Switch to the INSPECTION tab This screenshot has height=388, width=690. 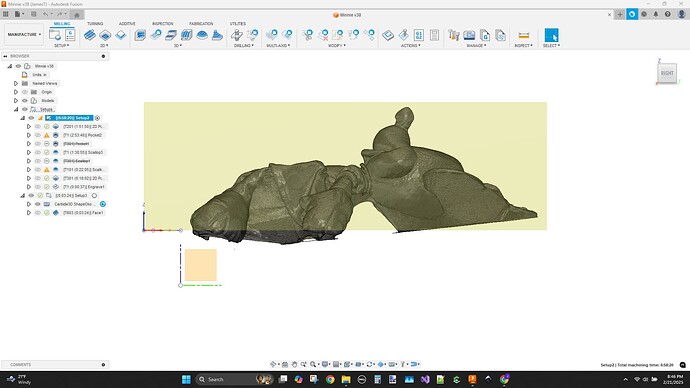(162, 23)
